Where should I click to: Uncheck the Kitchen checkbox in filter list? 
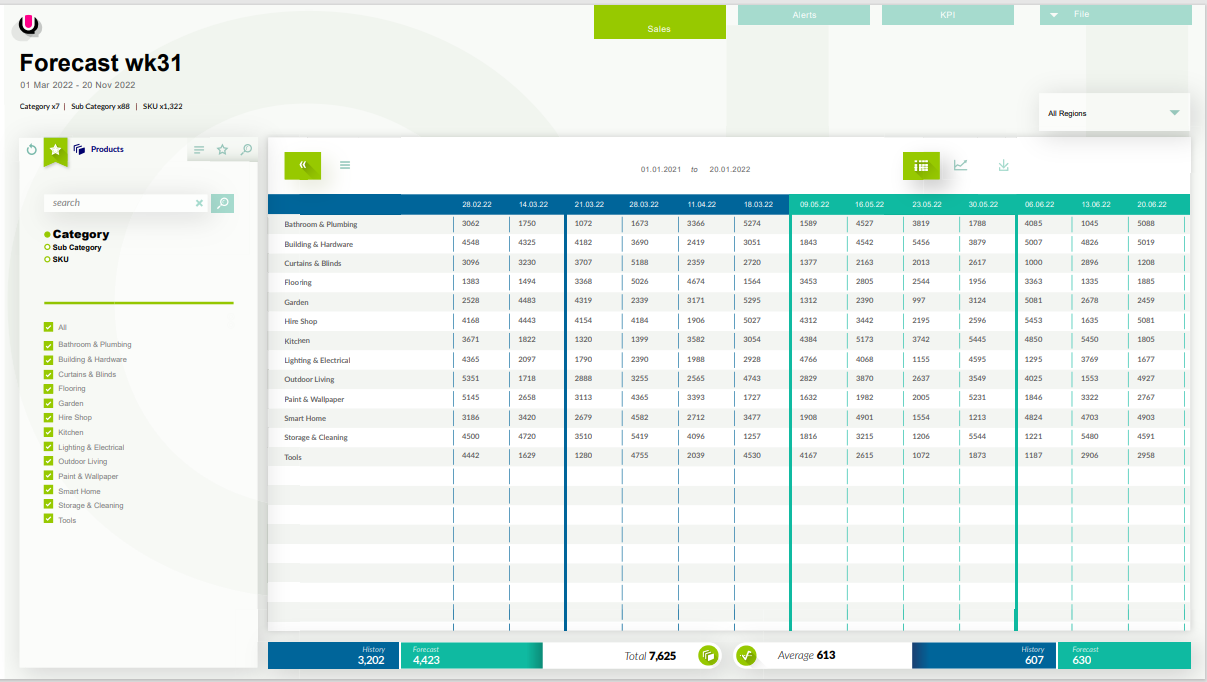point(48,432)
